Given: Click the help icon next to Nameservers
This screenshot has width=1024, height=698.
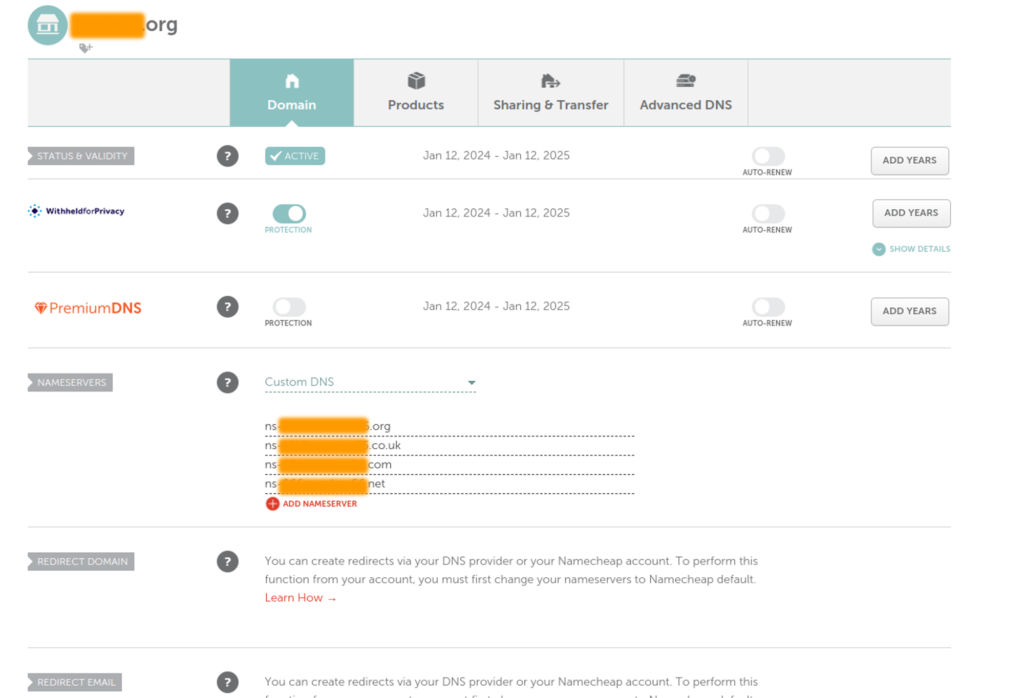Looking at the screenshot, I should coord(227,382).
